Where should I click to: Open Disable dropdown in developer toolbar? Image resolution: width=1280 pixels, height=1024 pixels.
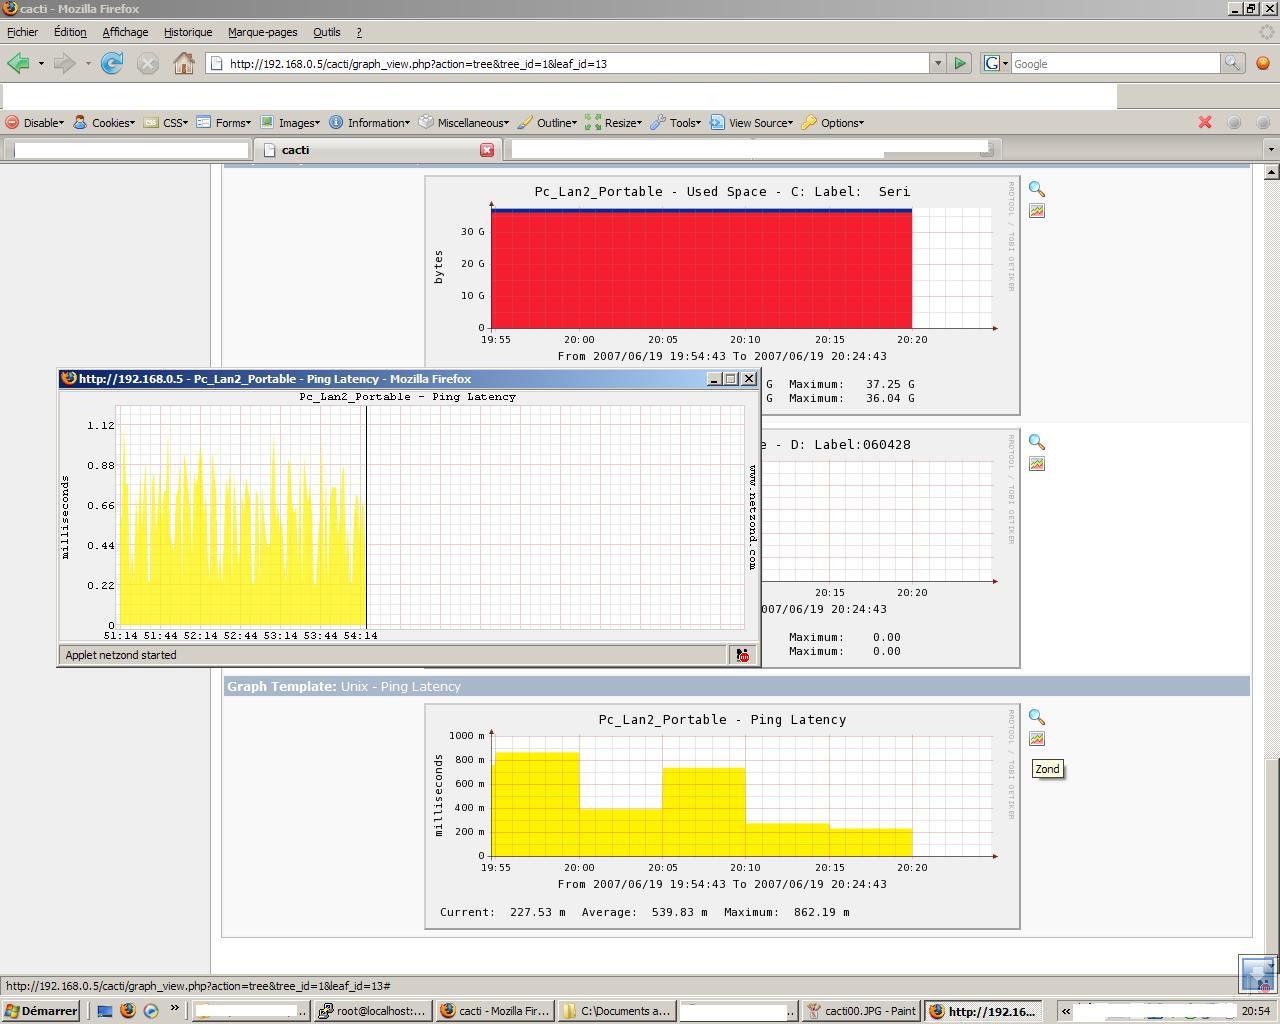35,122
